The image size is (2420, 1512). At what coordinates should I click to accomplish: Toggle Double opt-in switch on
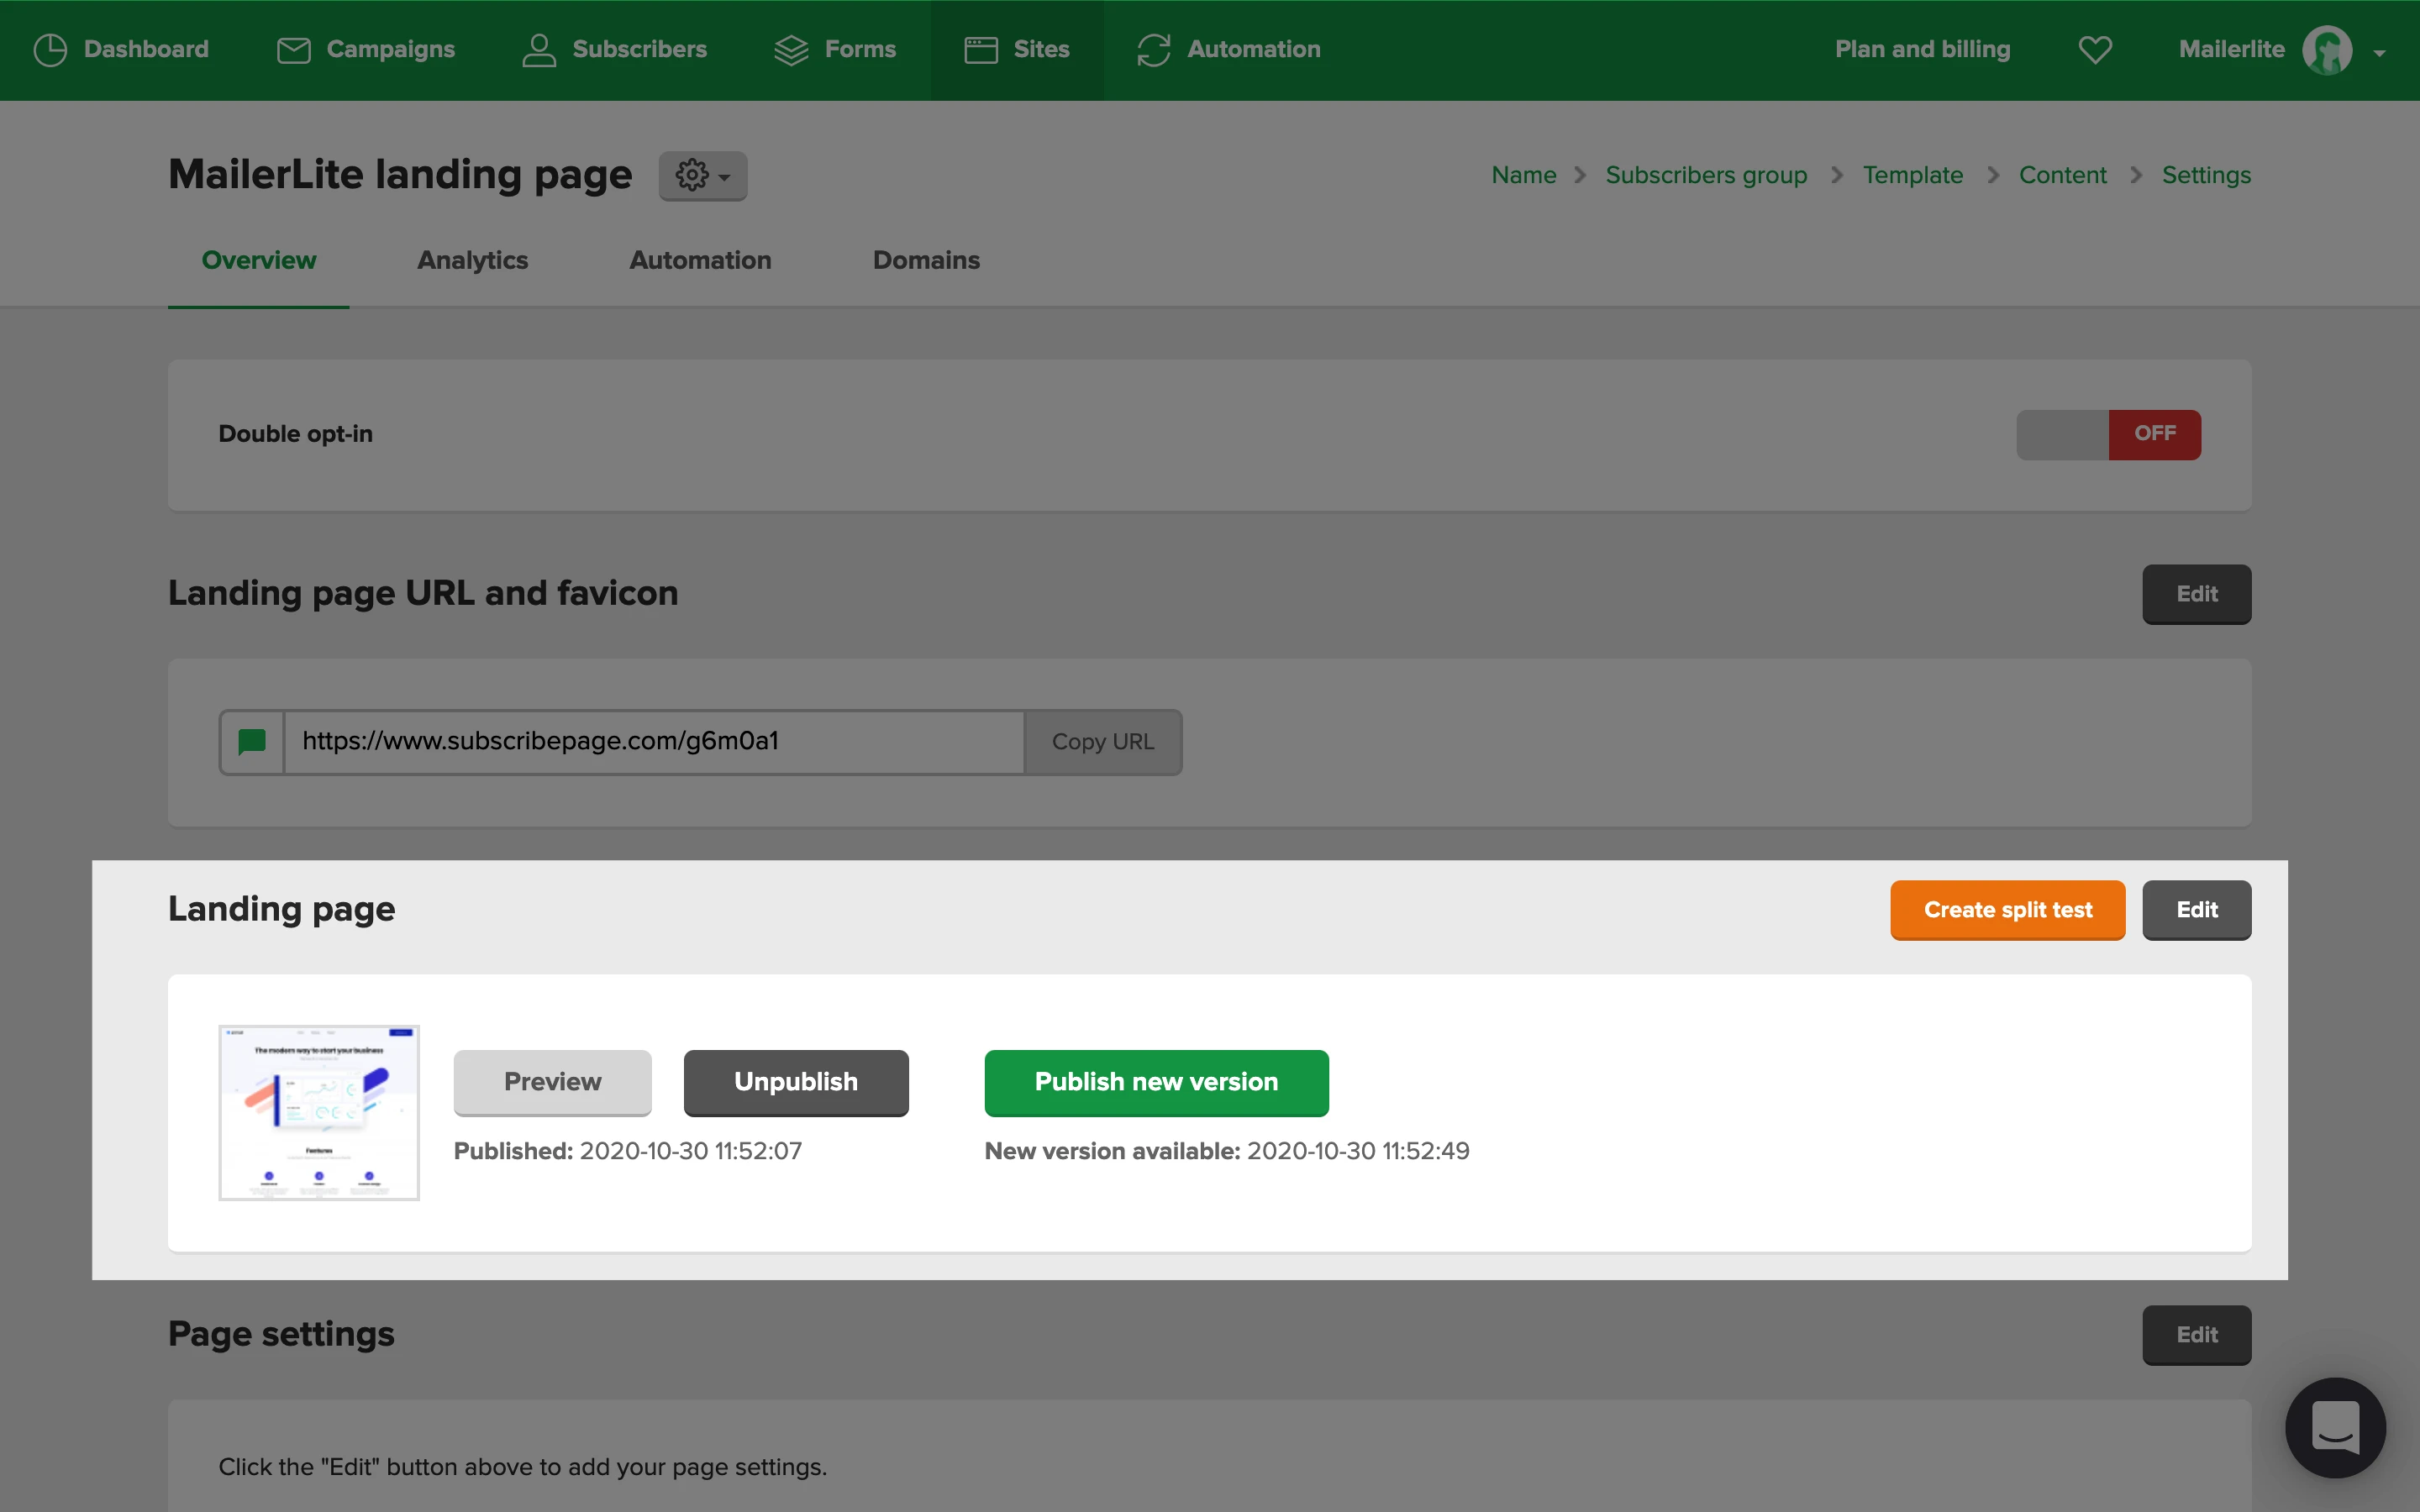coord(2108,434)
